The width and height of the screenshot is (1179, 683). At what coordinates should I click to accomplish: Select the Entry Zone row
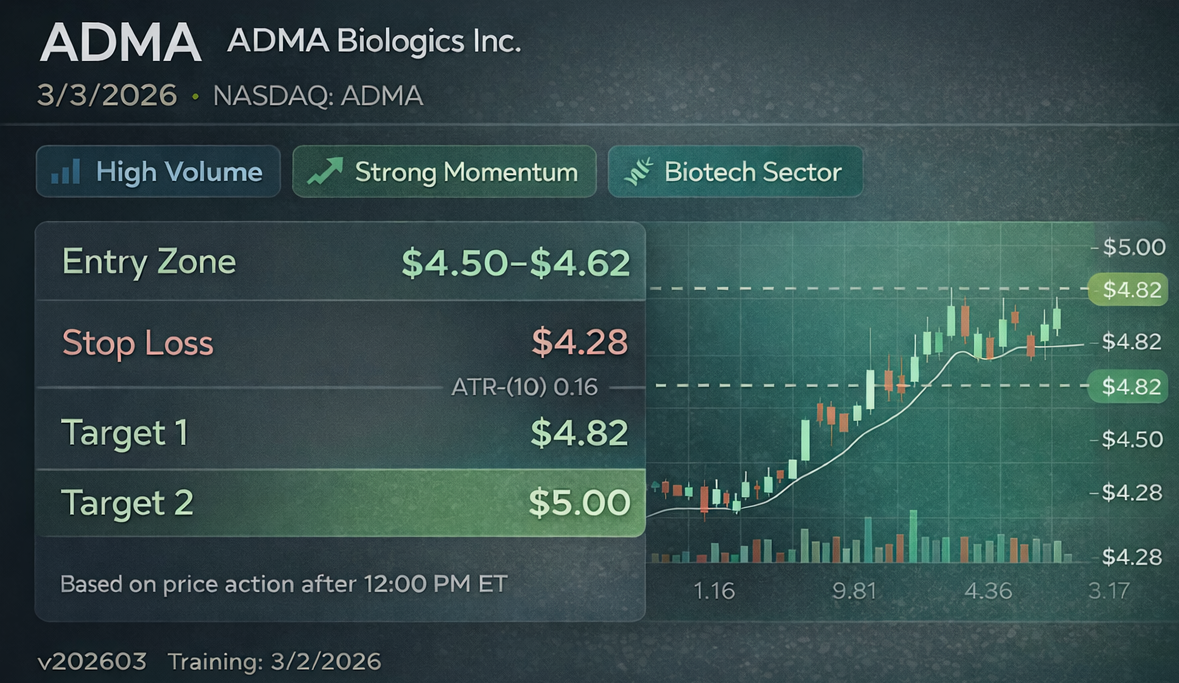340,262
